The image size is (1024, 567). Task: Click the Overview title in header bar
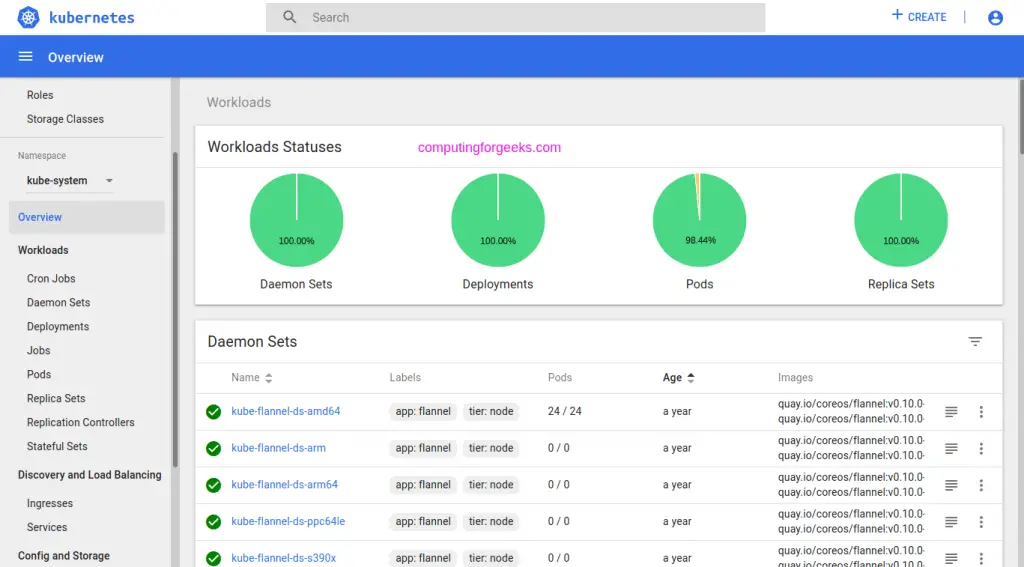76,57
